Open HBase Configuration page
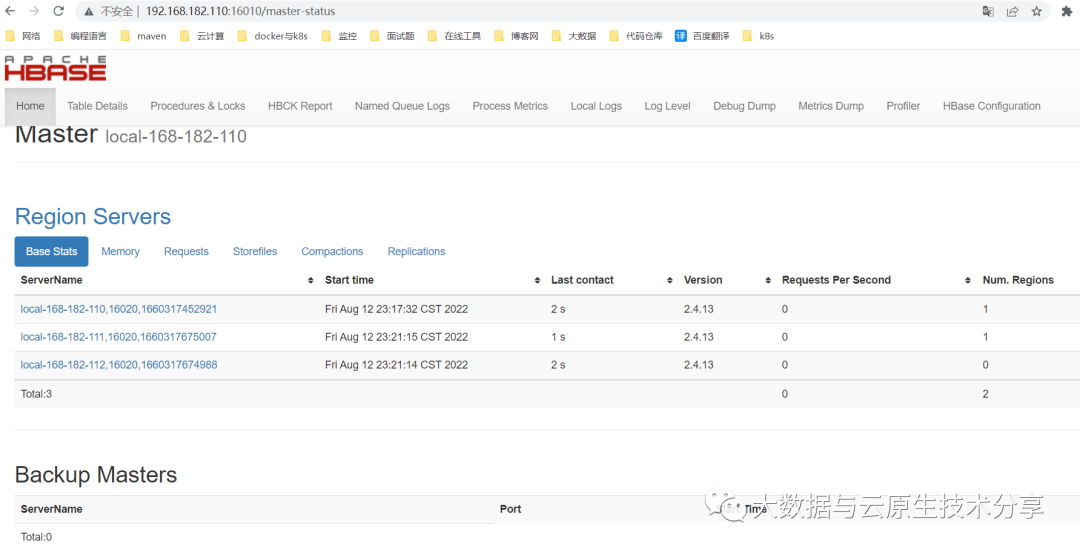The height and width of the screenshot is (554, 1080). point(992,106)
